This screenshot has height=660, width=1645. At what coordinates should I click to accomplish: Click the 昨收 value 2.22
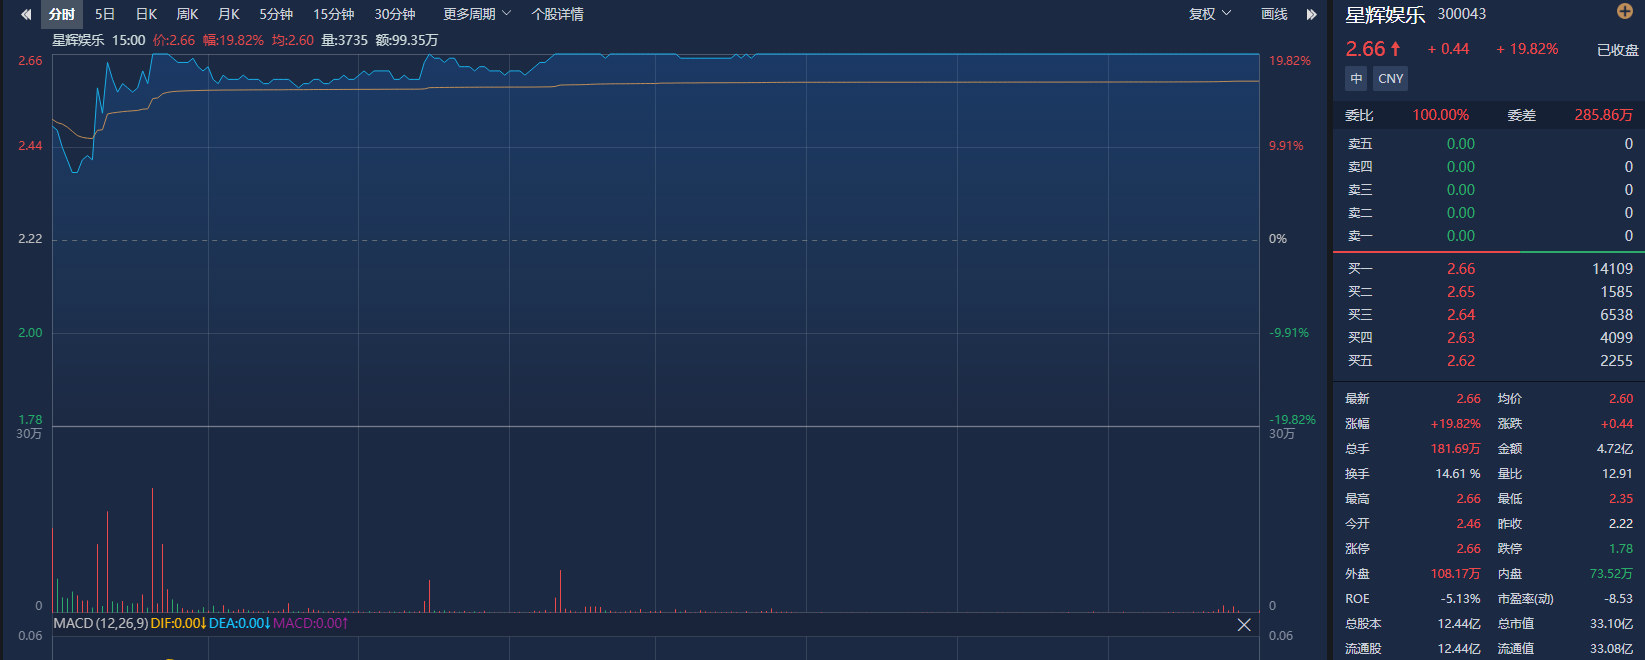pos(1621,524)
